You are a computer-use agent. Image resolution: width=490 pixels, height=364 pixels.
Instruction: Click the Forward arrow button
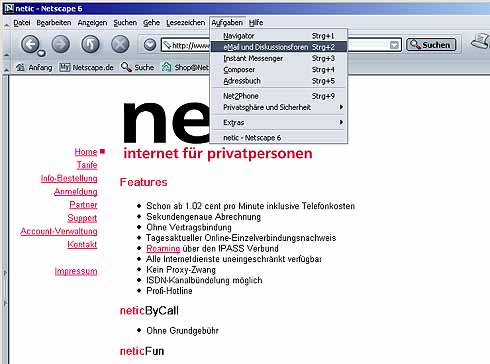point(60,44)
